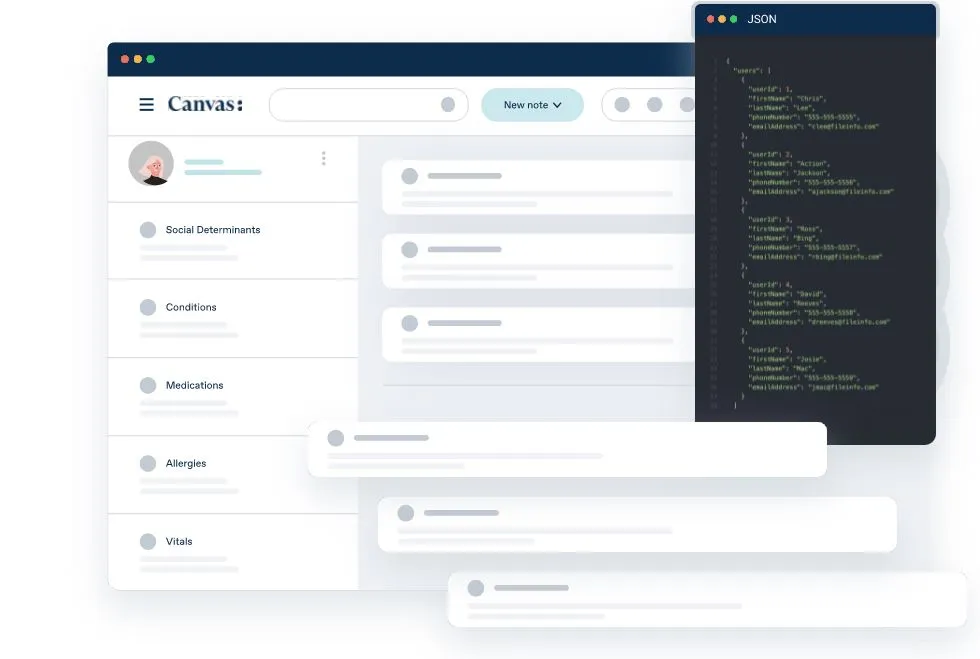Open the three-dot menu beside the patient name
The height and width of the screenshot is (659, 980).
(324, 158)
